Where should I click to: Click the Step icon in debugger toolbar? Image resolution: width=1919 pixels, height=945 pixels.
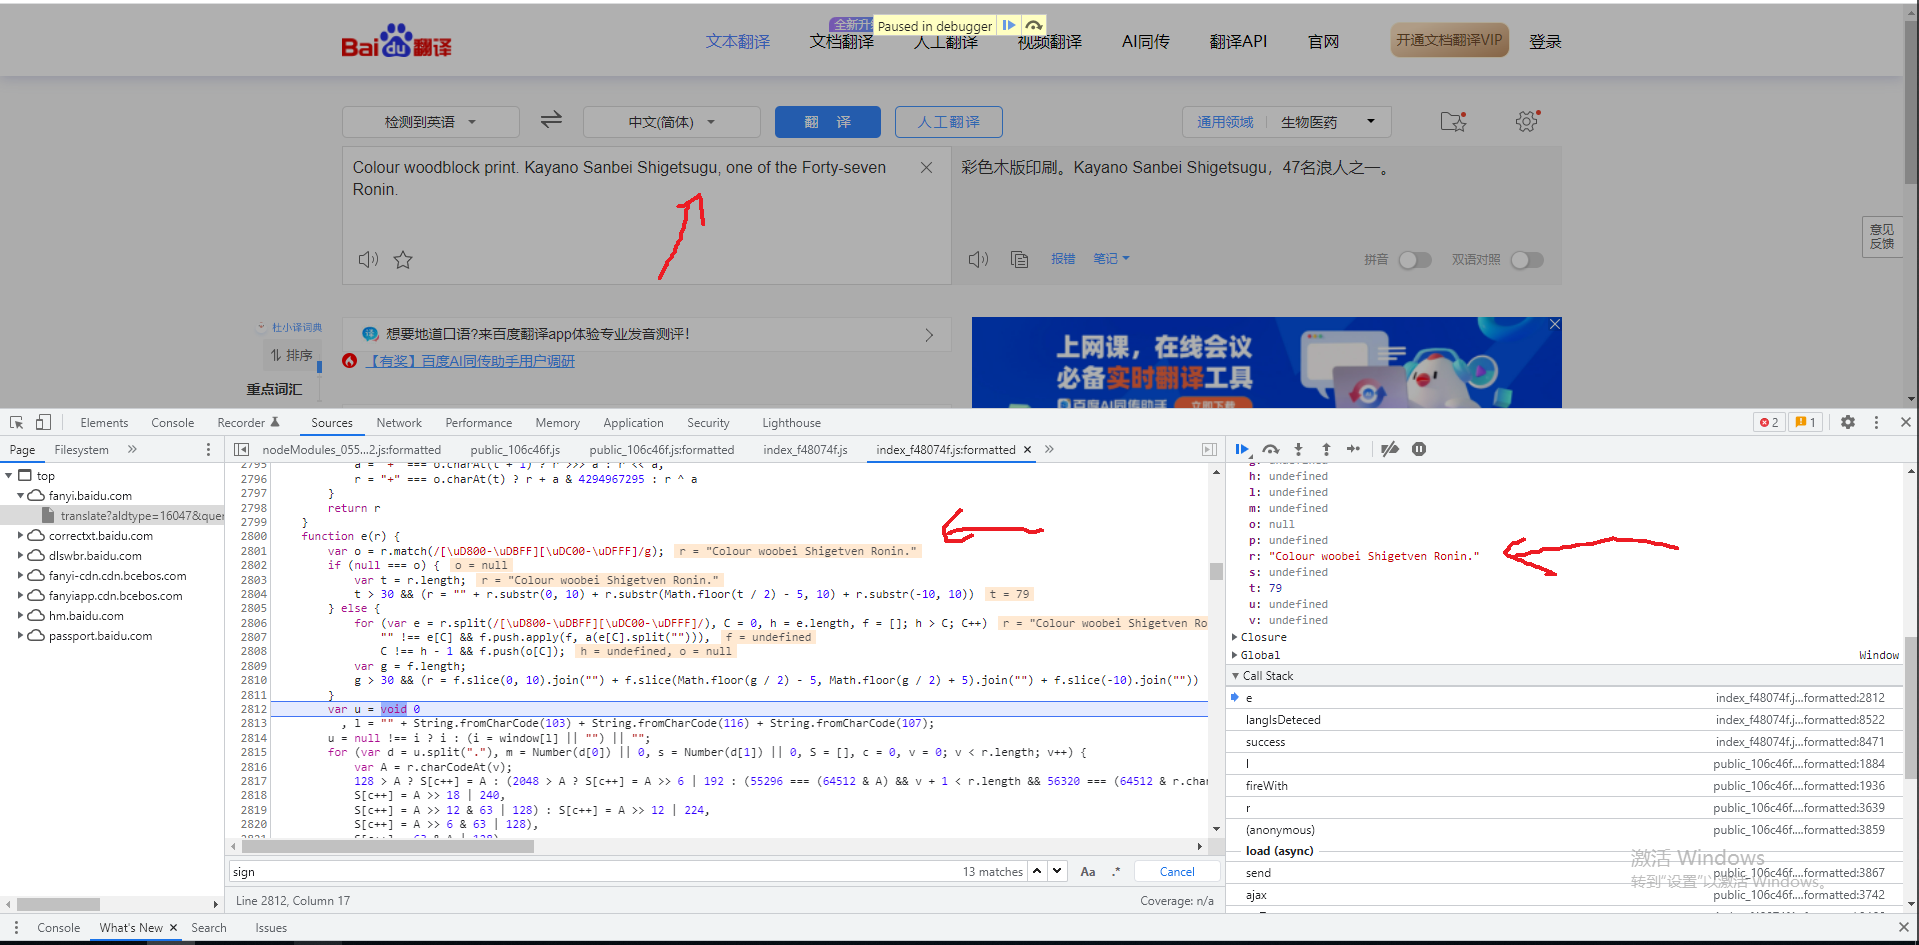[x=1353, y=449]
